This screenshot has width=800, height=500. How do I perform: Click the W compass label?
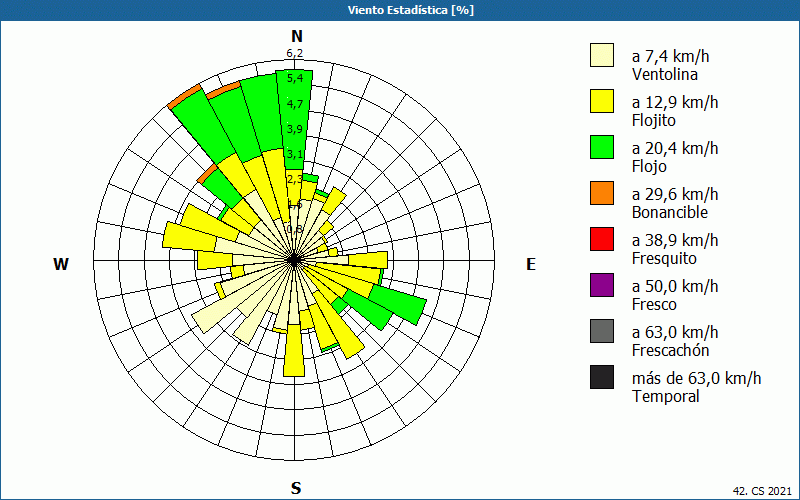click(x=61, y=264)
